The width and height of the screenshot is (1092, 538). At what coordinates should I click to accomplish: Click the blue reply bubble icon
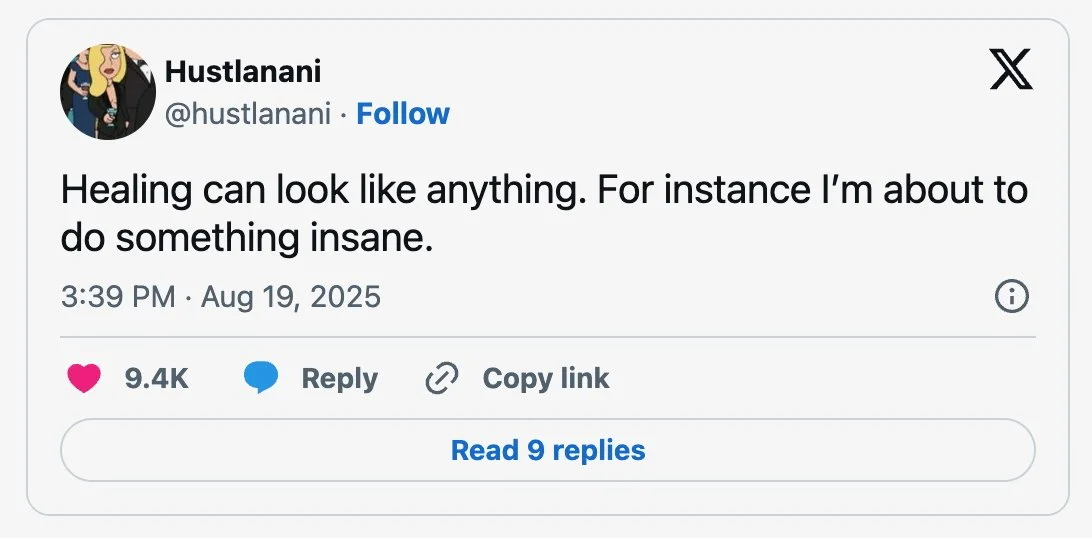261,378
